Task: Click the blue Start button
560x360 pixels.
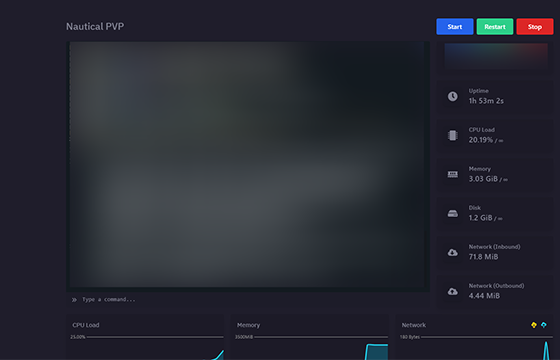Action: tap(455, 27)
